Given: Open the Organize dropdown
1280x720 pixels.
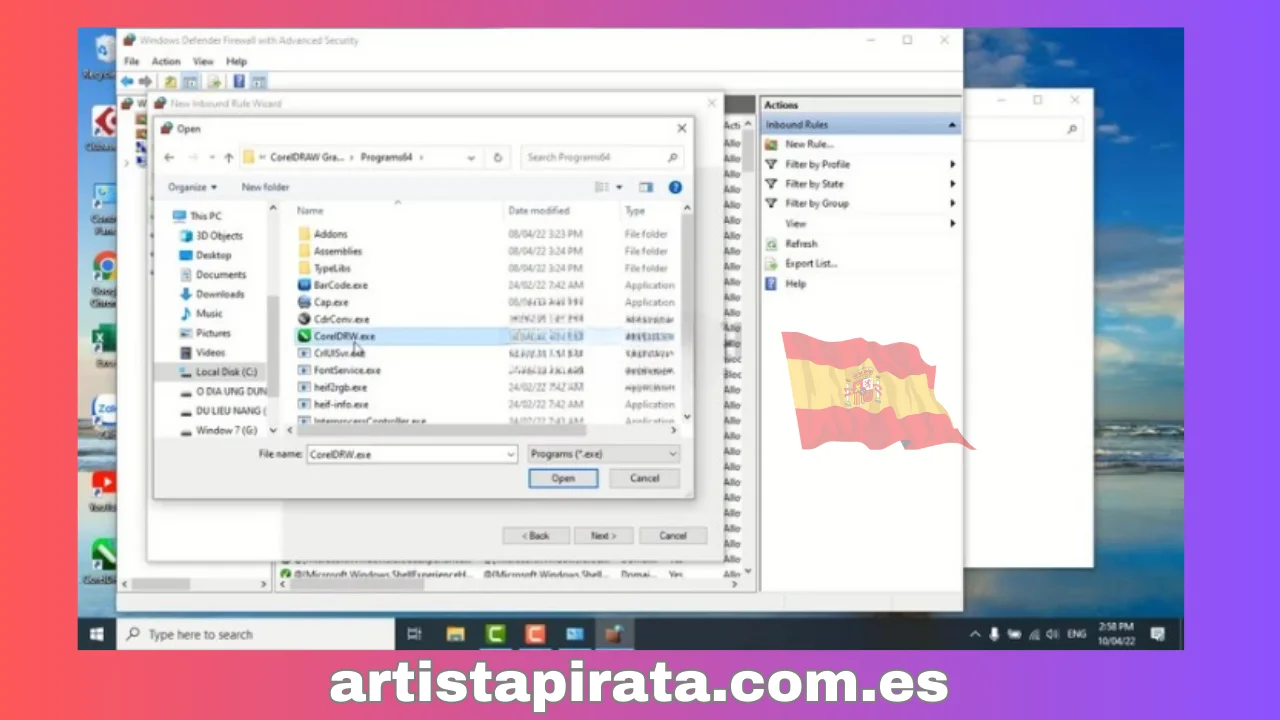Looking at the screenshot, I should coord(192,187).
